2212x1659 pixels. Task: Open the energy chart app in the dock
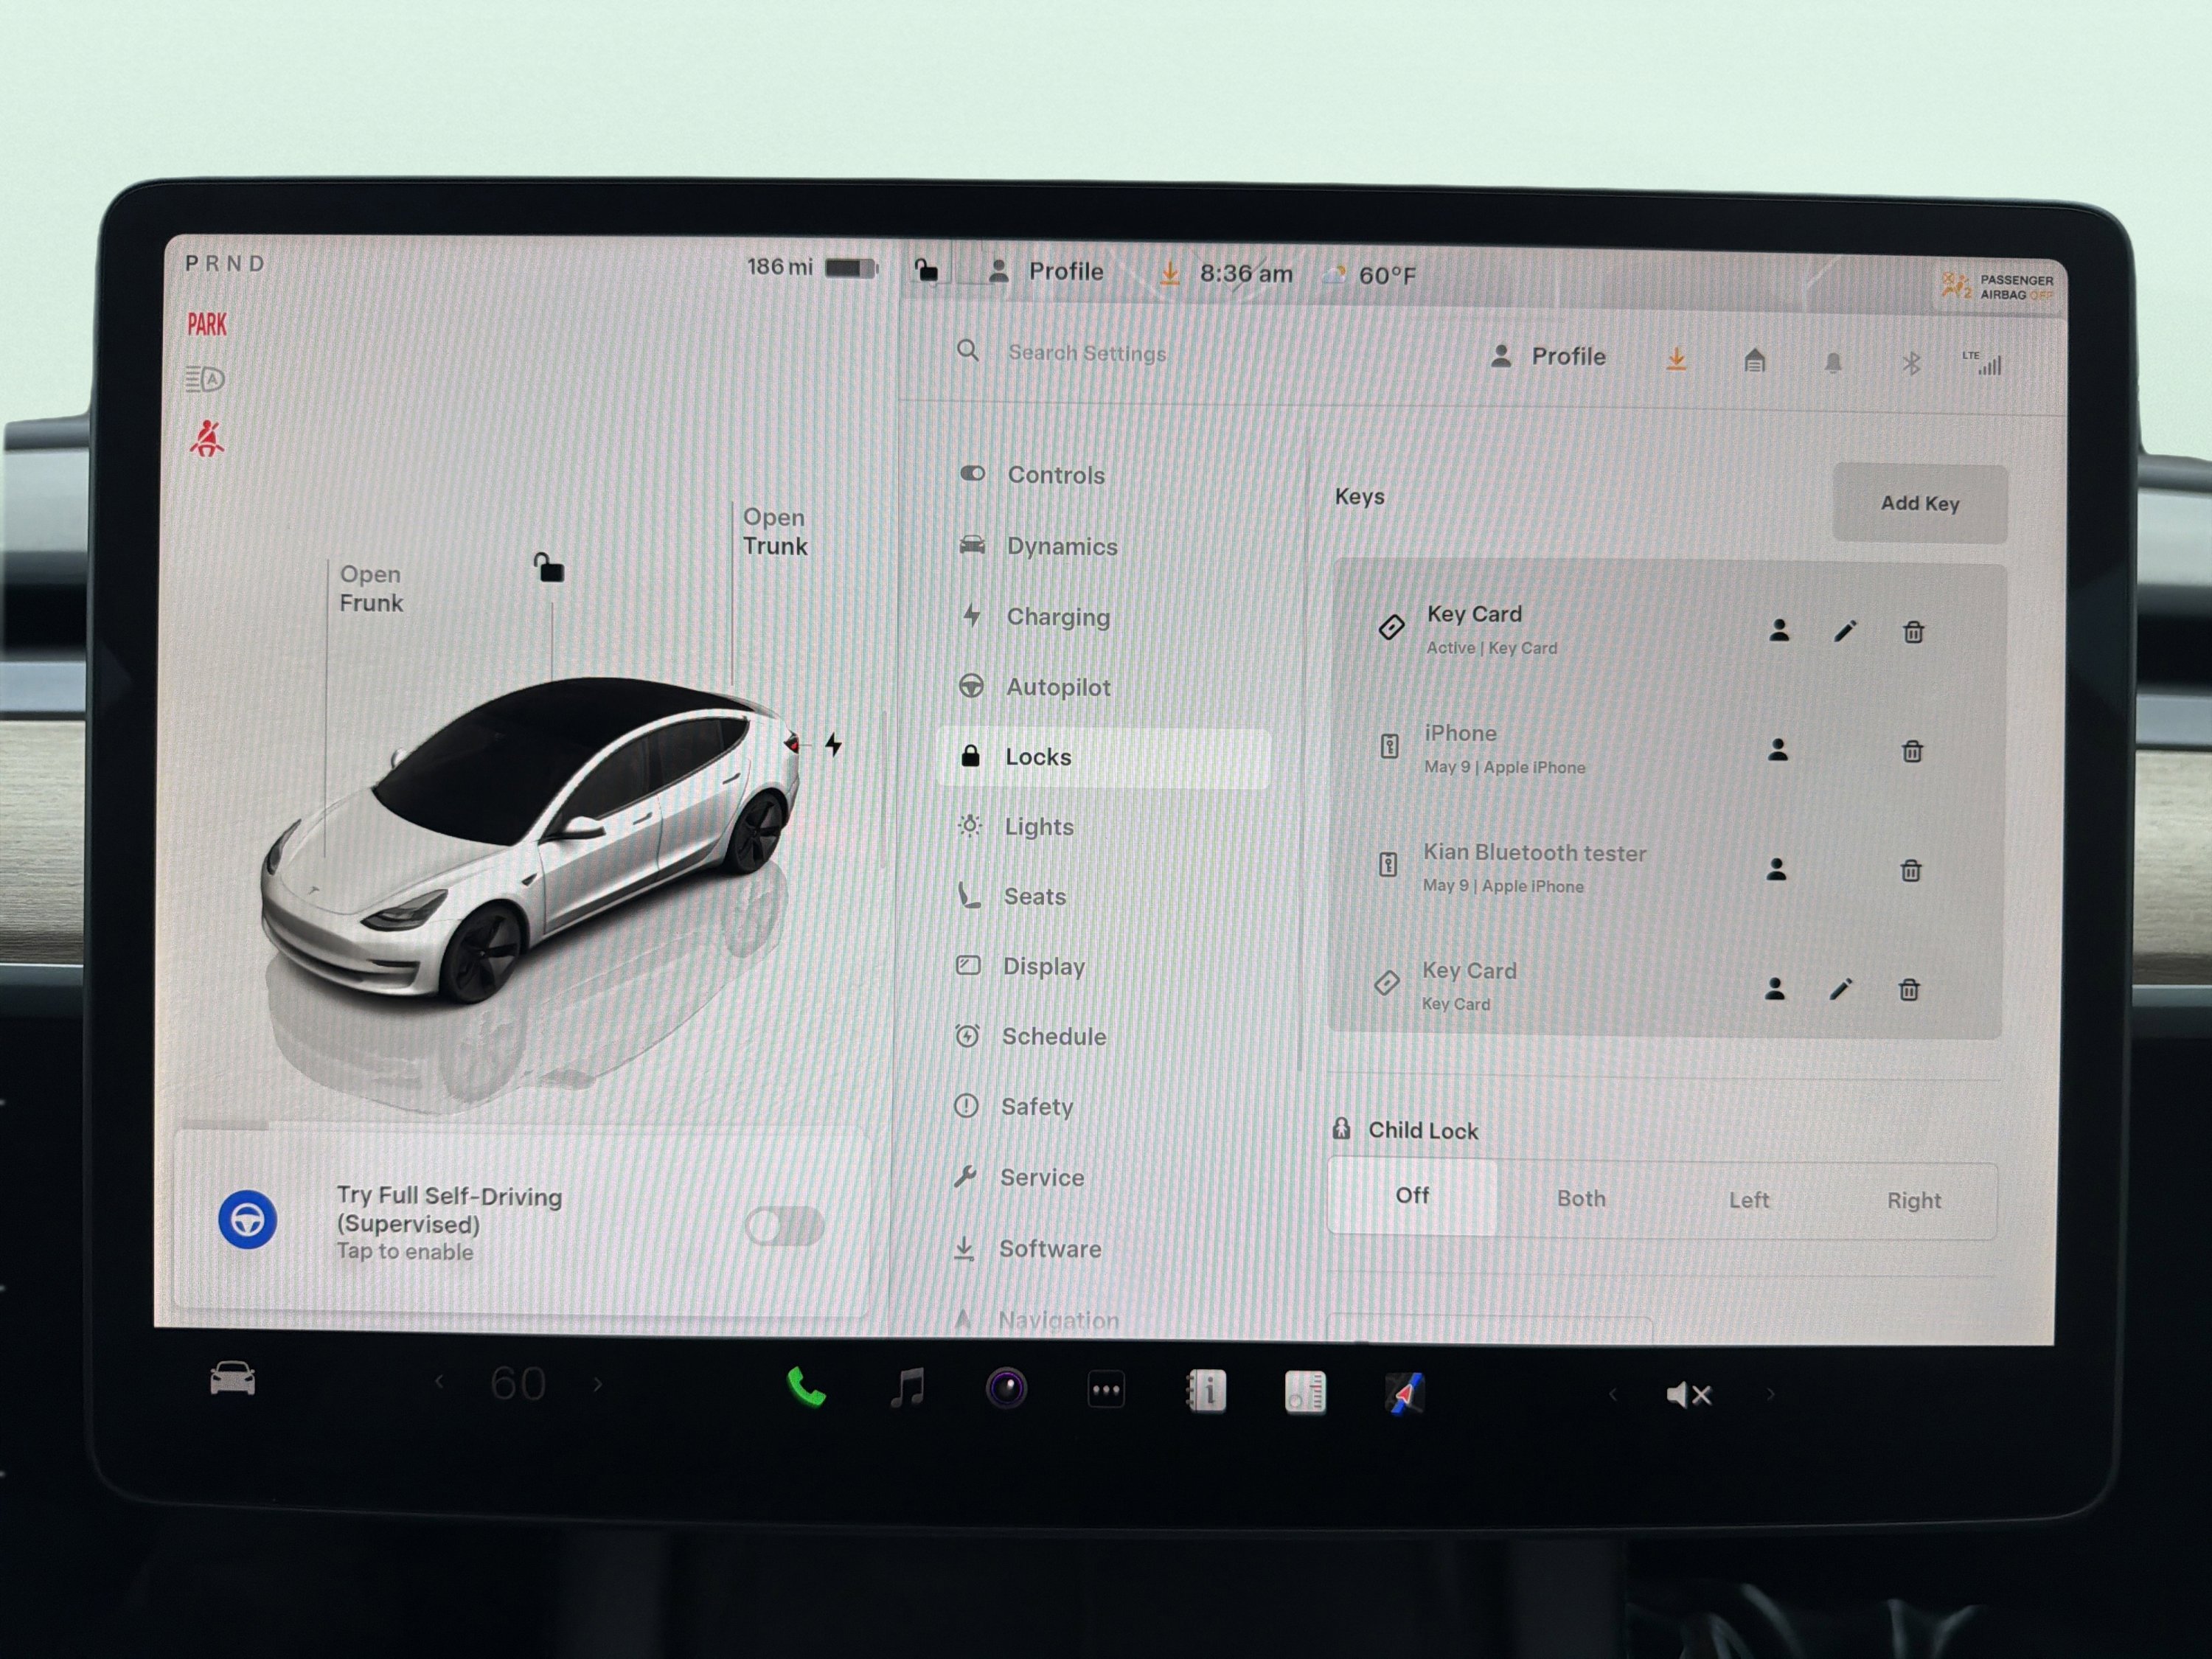pos(1305,1392)
